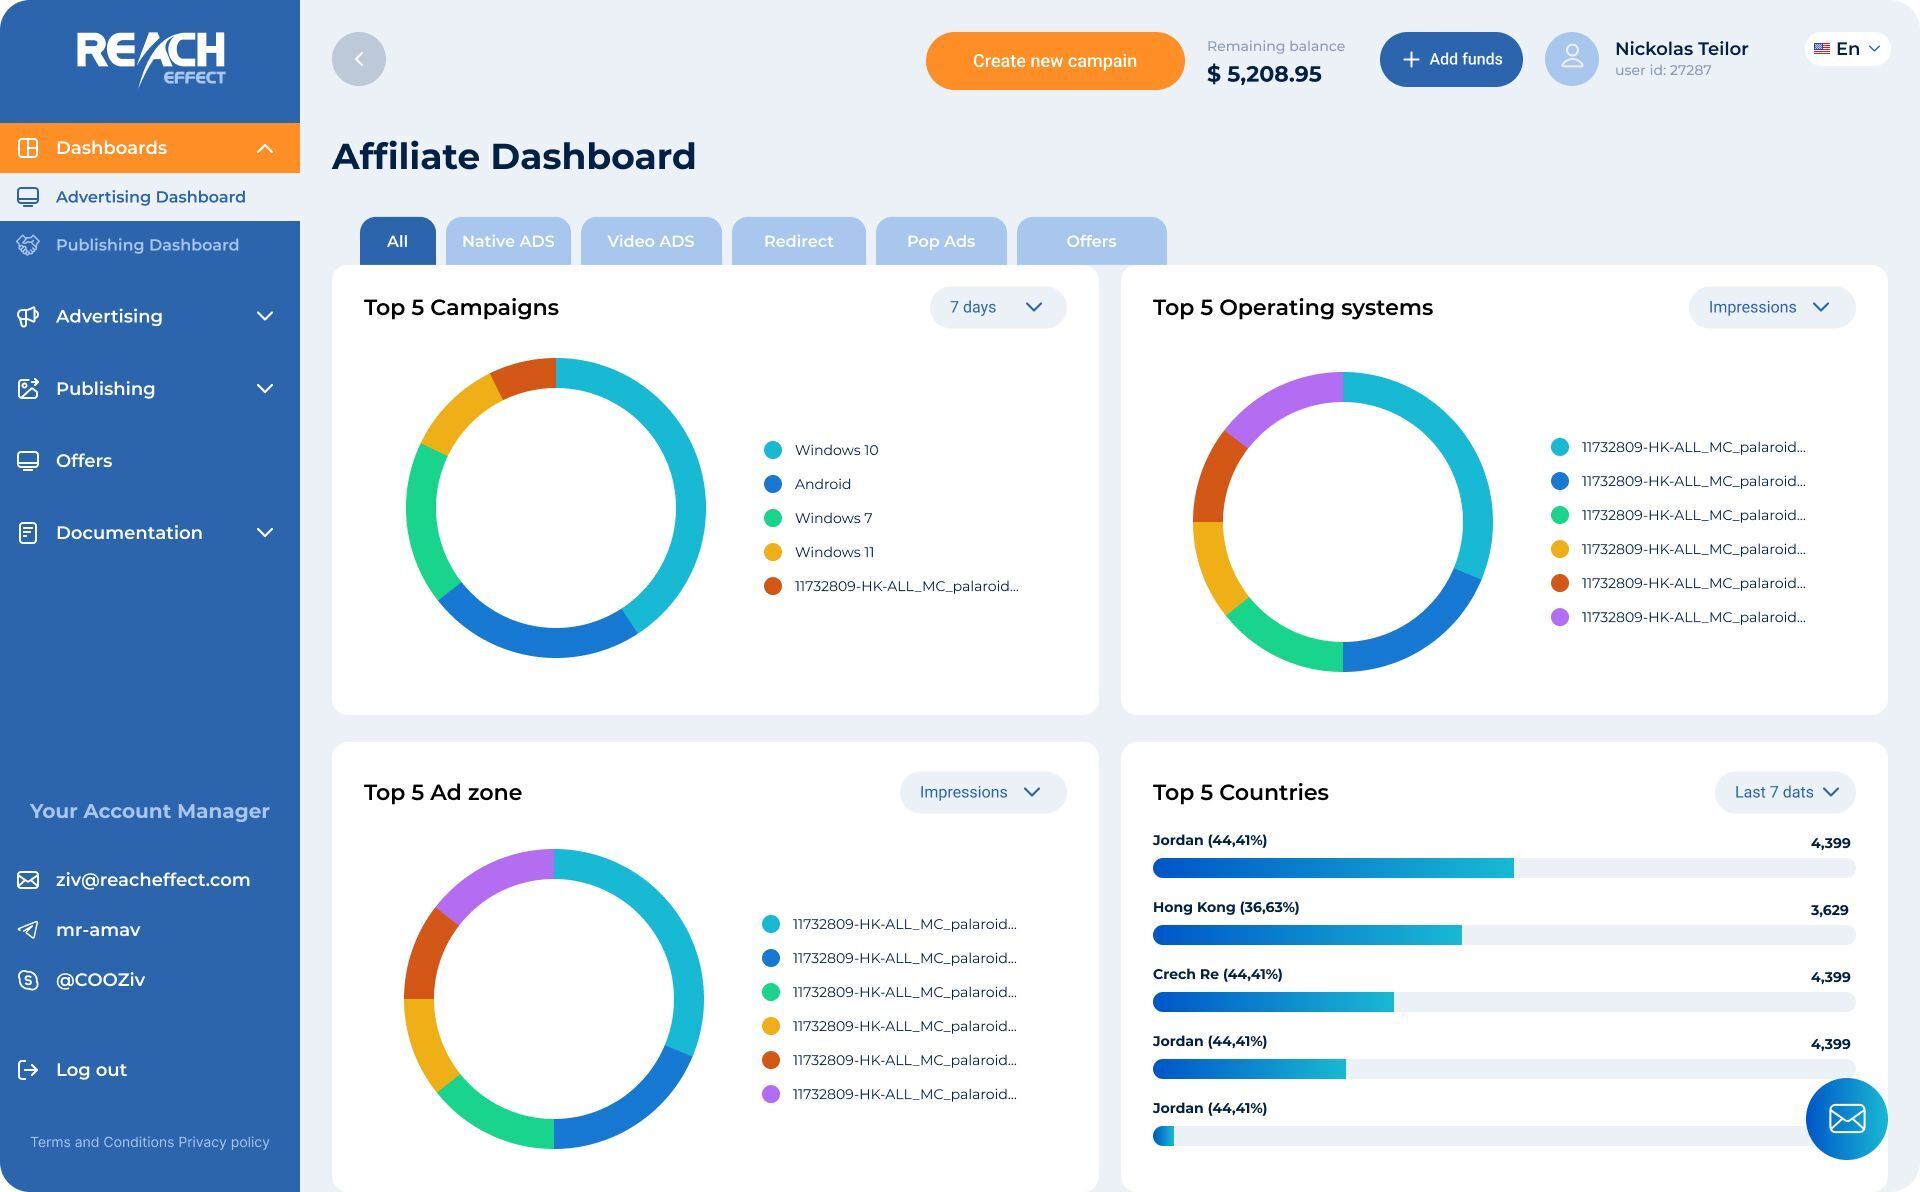
Task: Click Create new campaign button
Action: click(x=1054, y=61)
